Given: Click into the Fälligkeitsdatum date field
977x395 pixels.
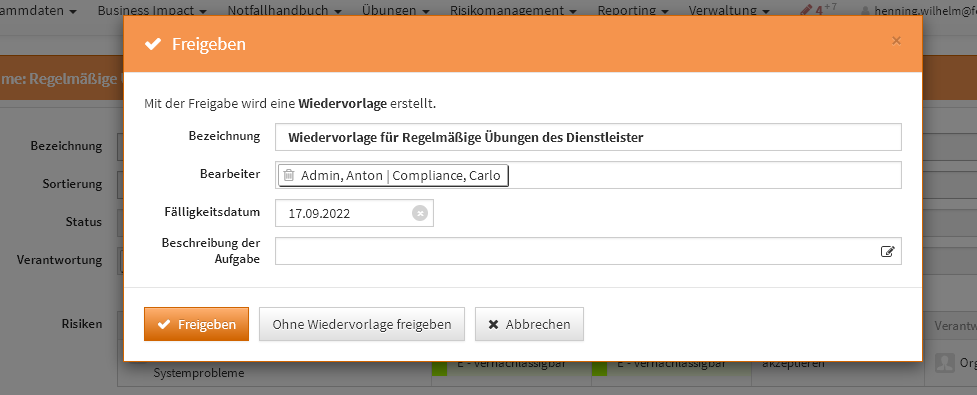Looking at the screenshot, I should [354, 213].
